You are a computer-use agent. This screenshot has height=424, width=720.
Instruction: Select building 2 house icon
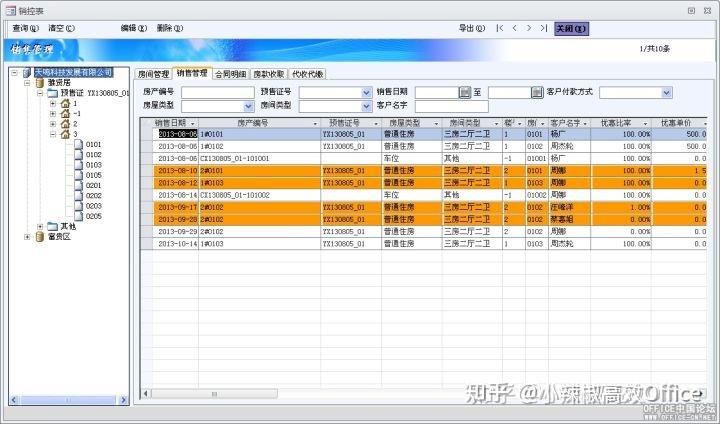(x=65, y=124)
